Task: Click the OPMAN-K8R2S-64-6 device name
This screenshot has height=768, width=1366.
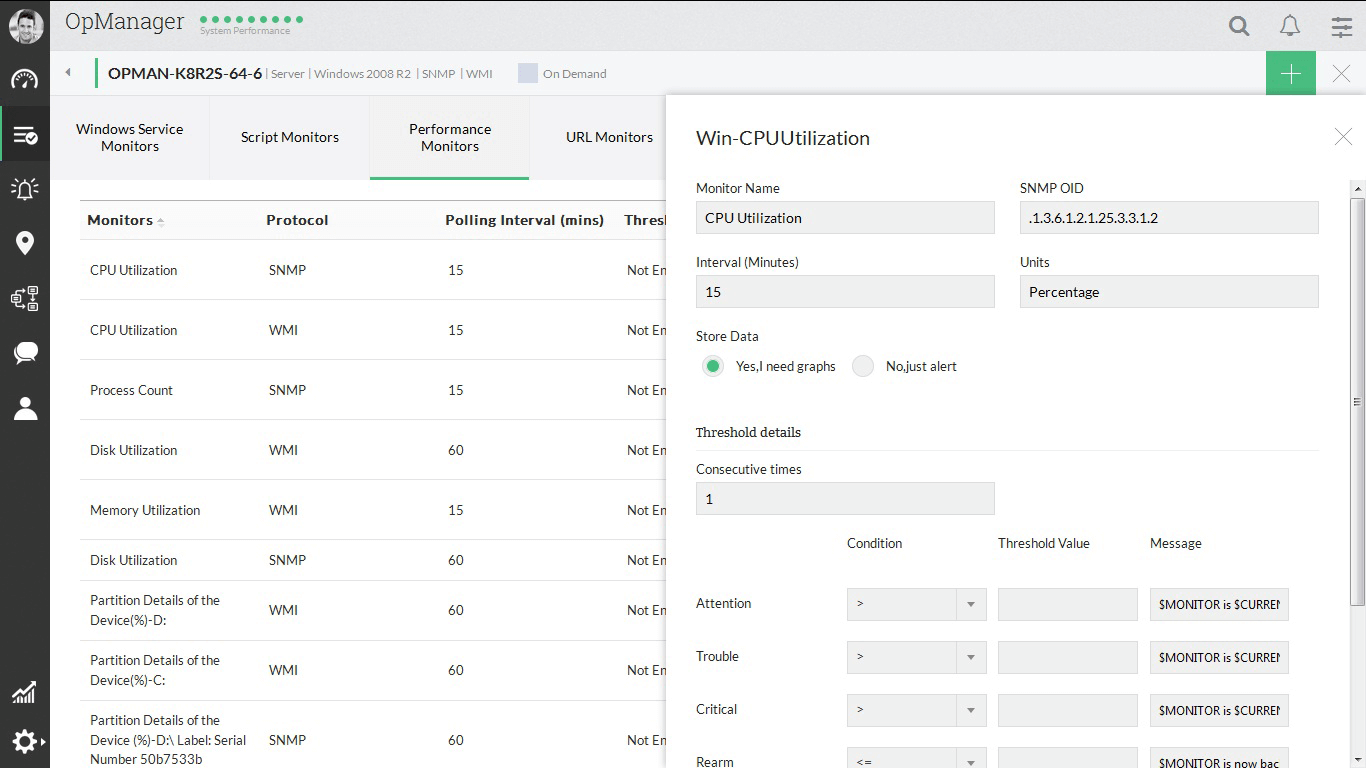Action: 185,73
